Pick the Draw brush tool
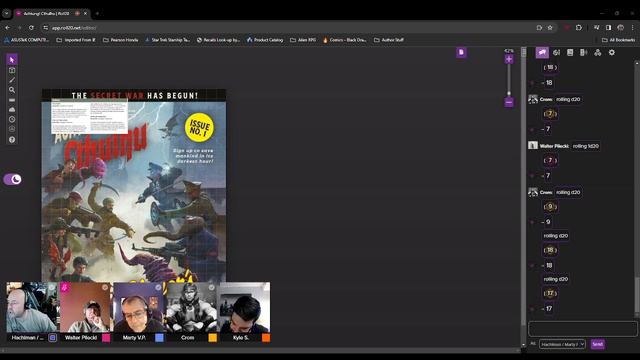640x360 pixels. click(12, 80)
